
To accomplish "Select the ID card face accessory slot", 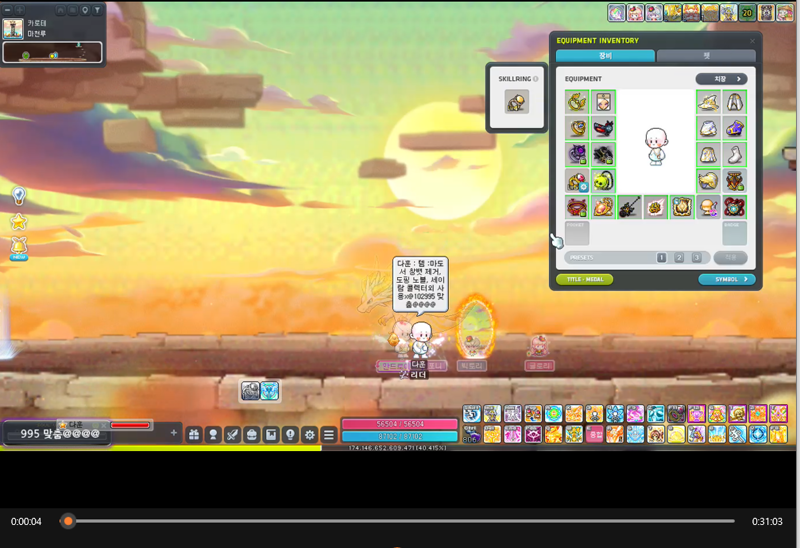I will pos(604,102).
